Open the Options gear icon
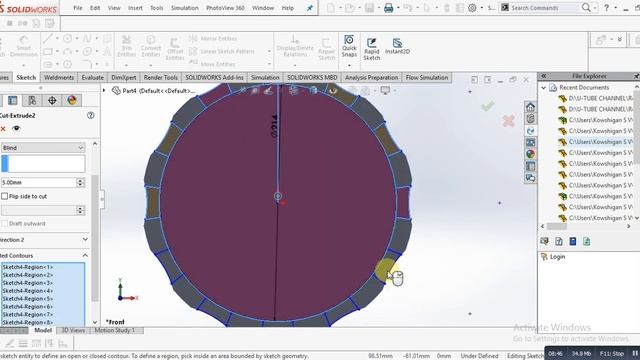This screenshot has width=640, height=360. pyautogui.click(x=472, y=8)
